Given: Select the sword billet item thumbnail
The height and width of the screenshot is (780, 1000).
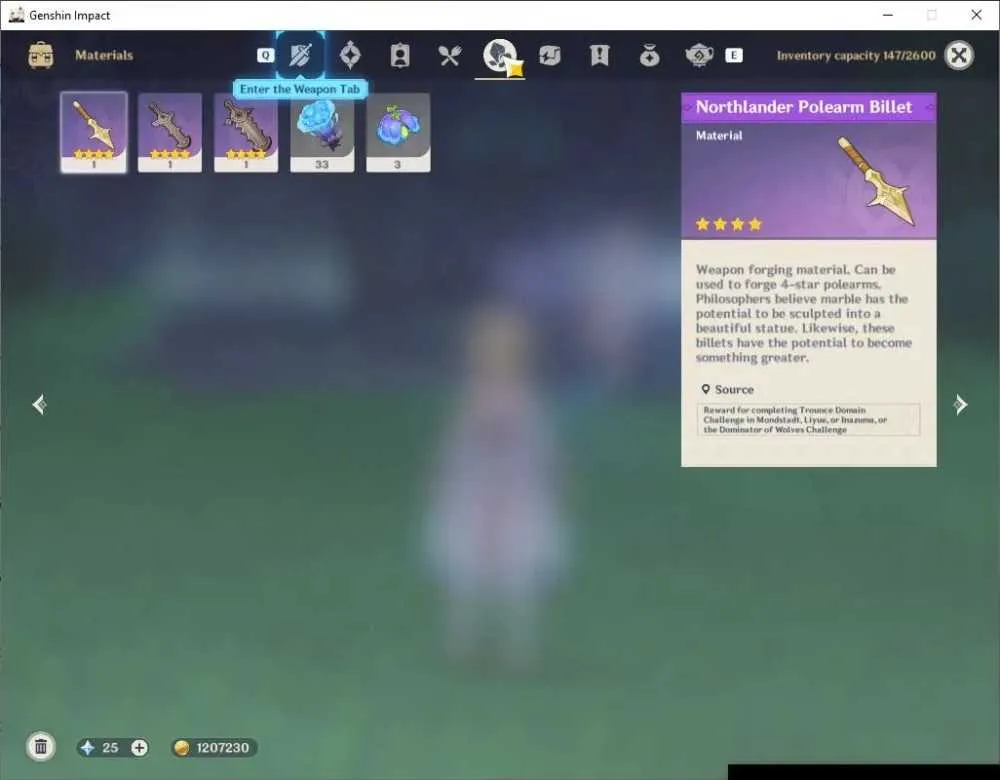Looking at the screenshot, I should click(170, 132).
